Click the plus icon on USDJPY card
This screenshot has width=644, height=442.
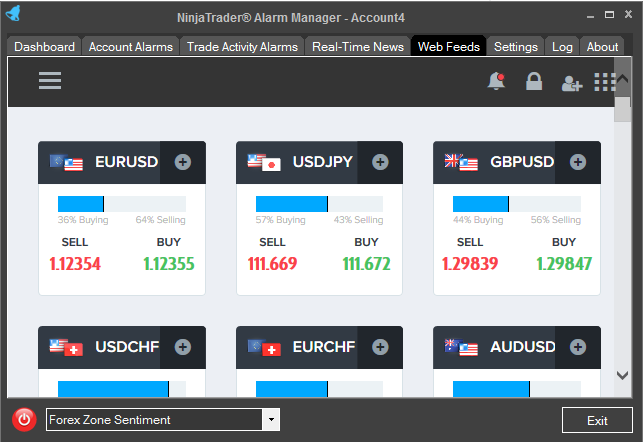(380, 162)
